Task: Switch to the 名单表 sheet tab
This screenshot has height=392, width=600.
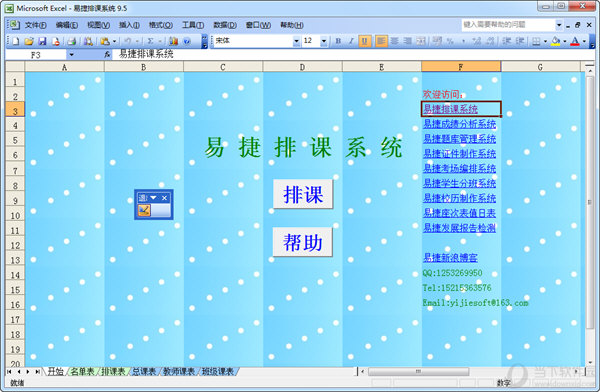Action: 82,371
